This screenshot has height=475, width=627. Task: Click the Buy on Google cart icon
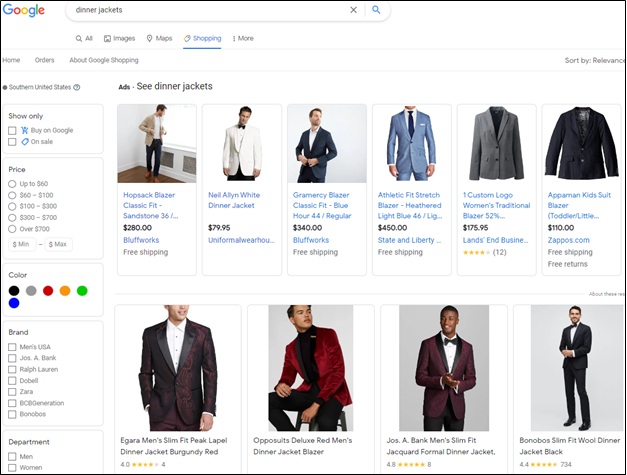pos(25,130)
